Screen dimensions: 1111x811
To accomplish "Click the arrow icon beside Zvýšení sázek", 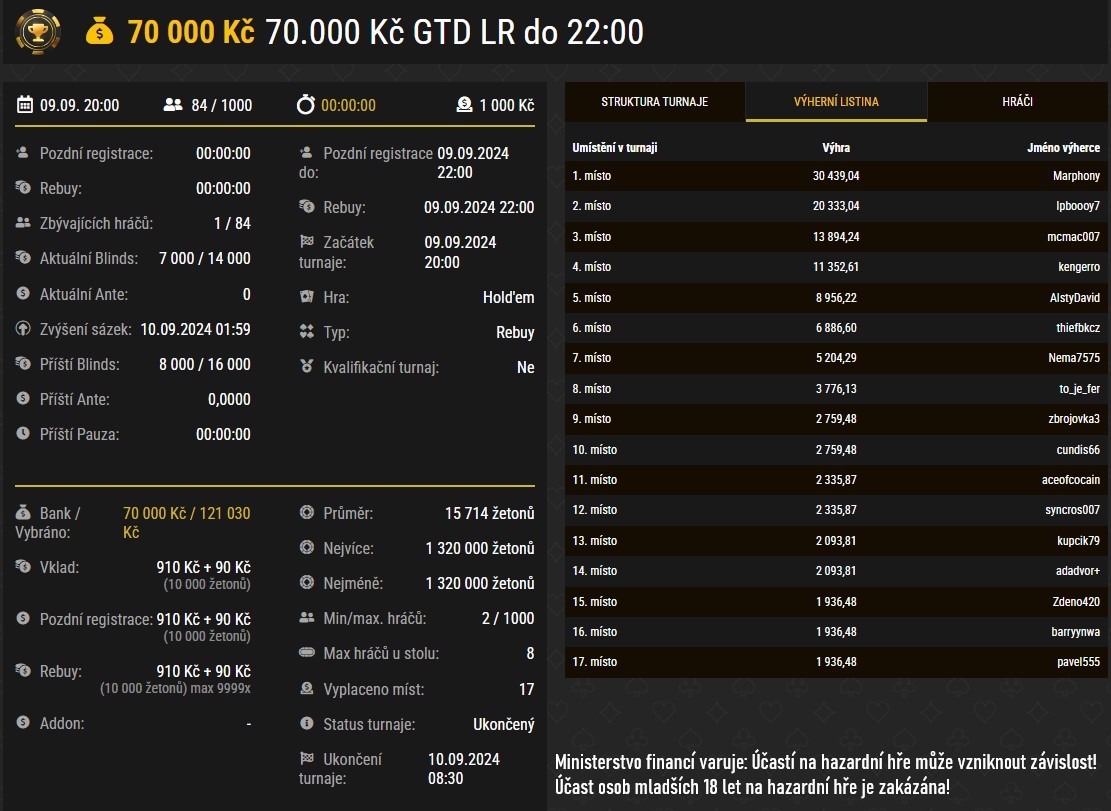I will coord(23,328).
